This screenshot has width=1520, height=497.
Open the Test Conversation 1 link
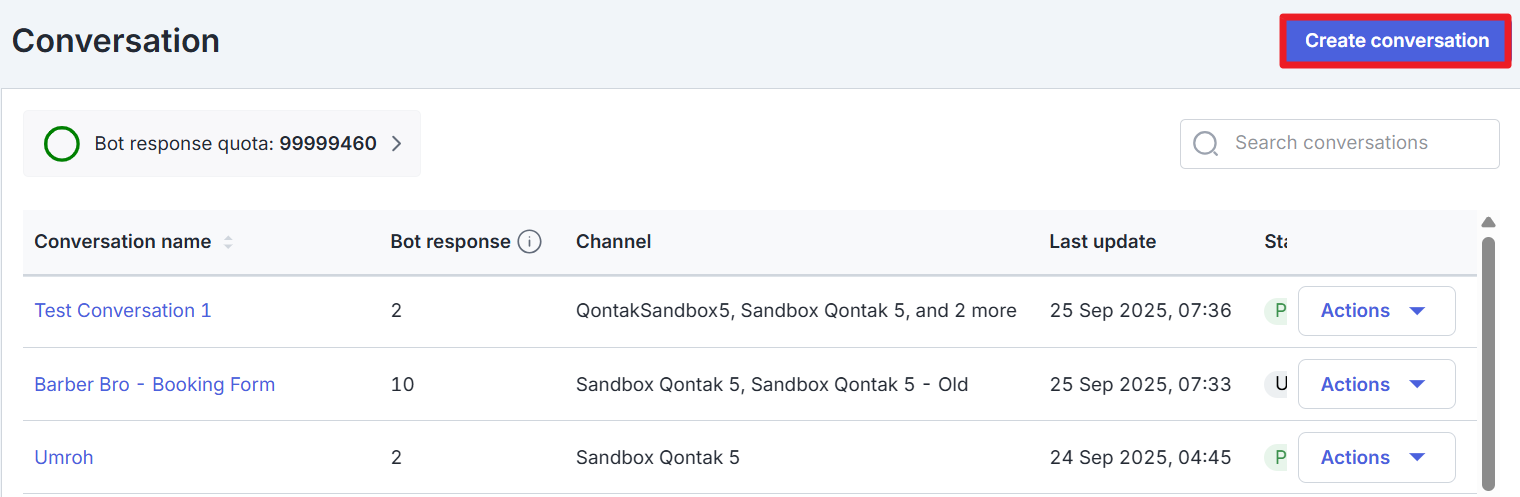click(123, 311)
